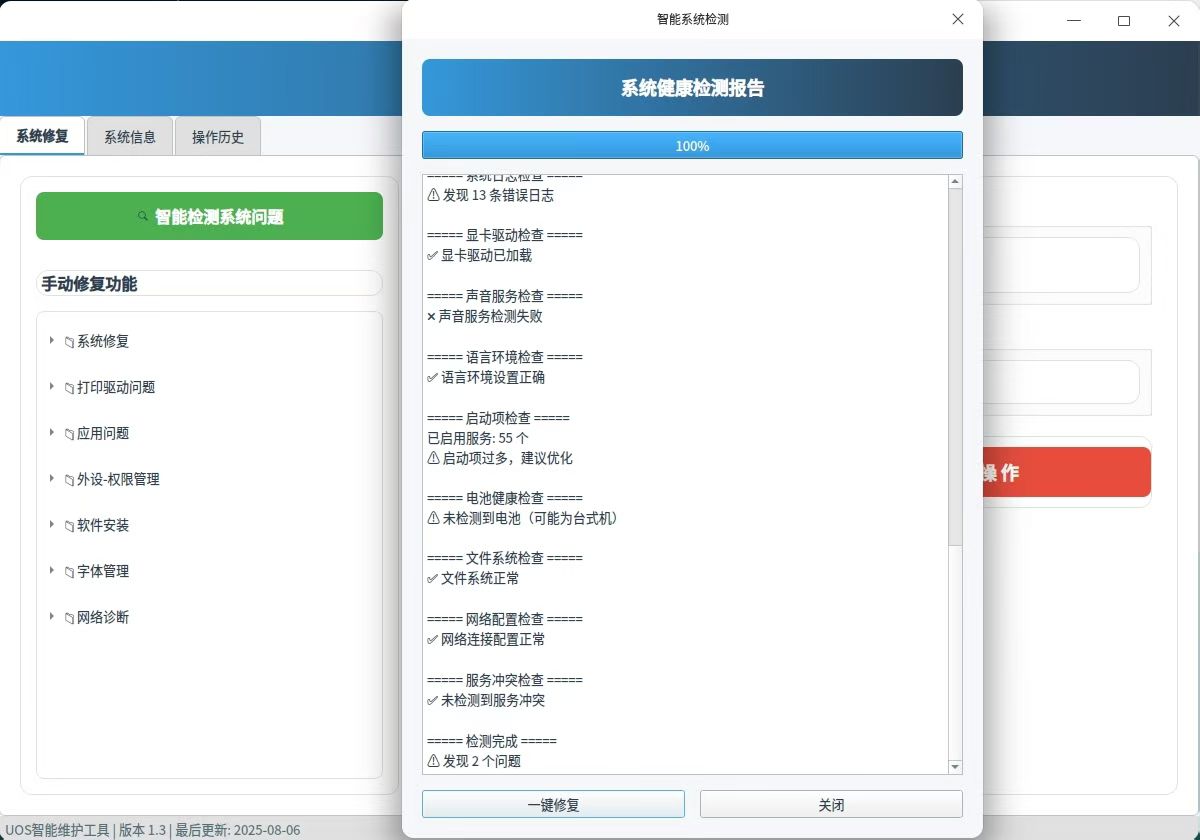Close the 智能系统检测 dialog with the X
1200x840 pixels.
point(958,19)
